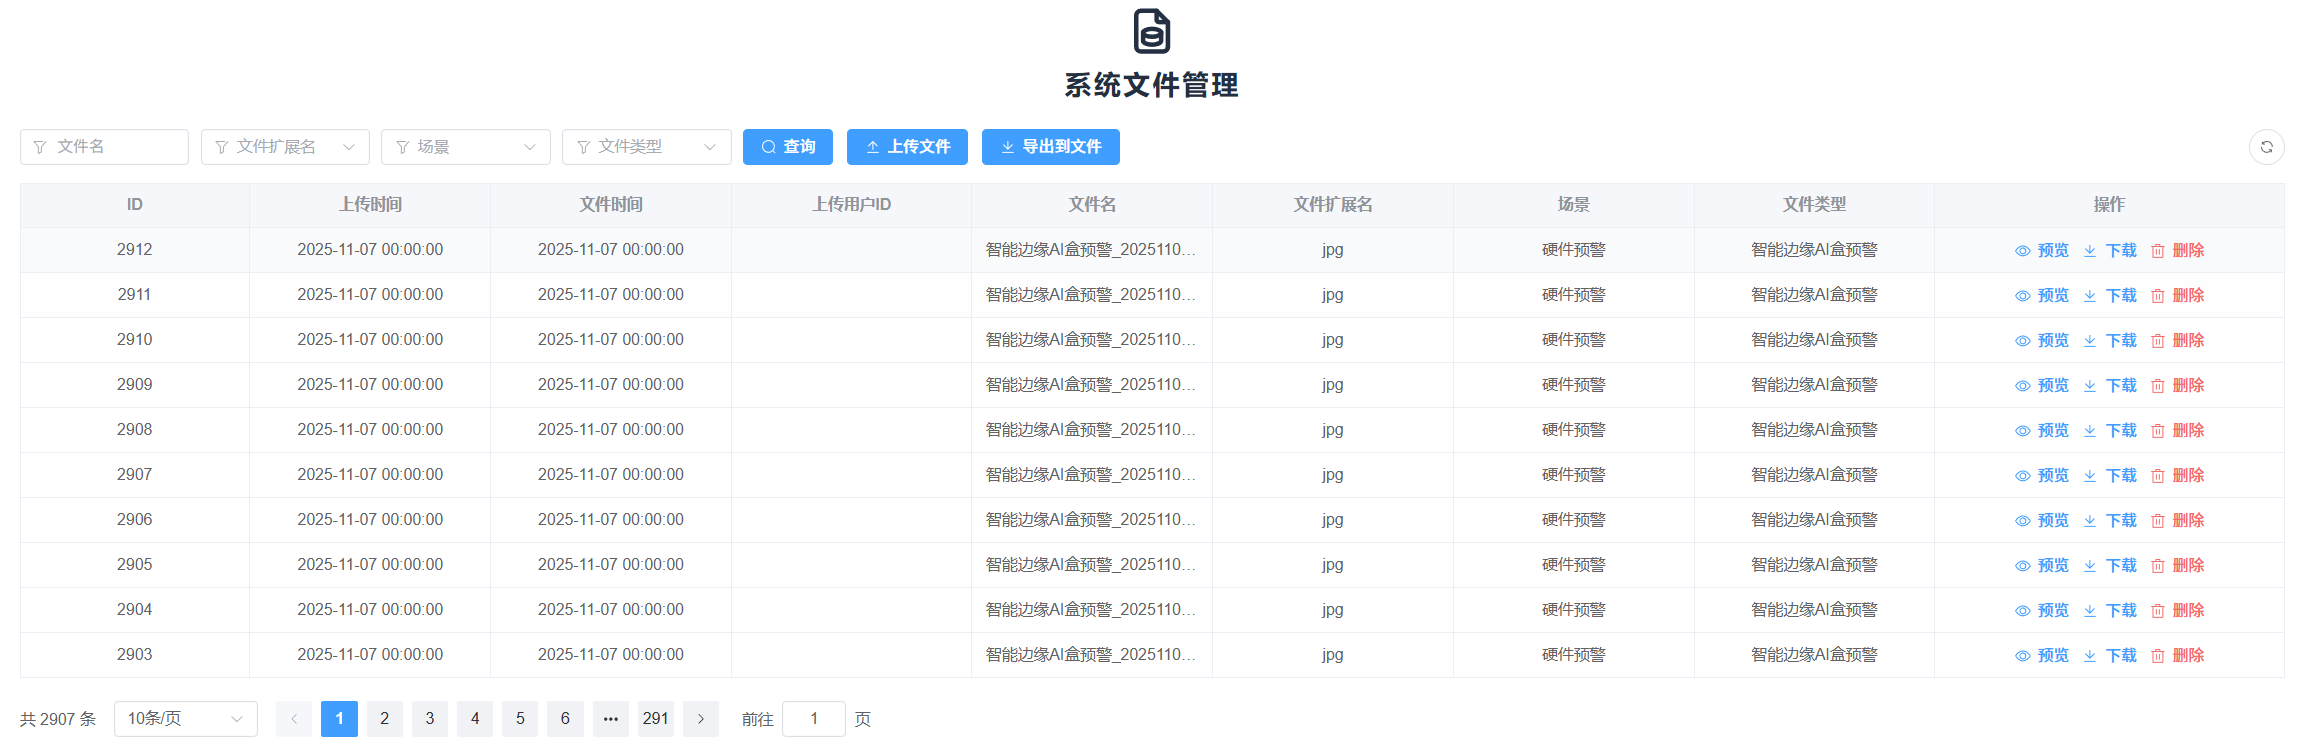Screen dimensions: 2306x753
Task: Change the 10条/页 page size selector
Action: point(185,719)
